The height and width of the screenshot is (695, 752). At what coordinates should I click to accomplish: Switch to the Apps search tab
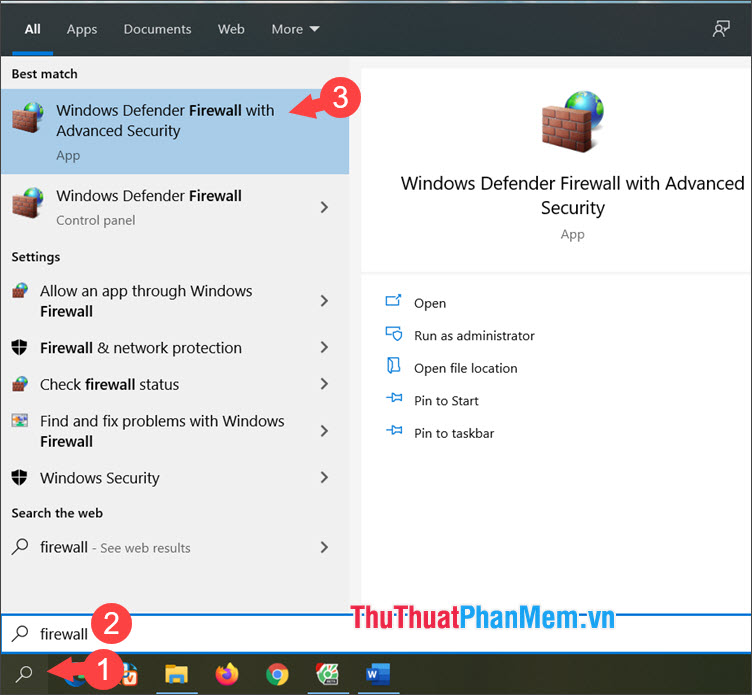pyautogui.click(x=82, y=29)
